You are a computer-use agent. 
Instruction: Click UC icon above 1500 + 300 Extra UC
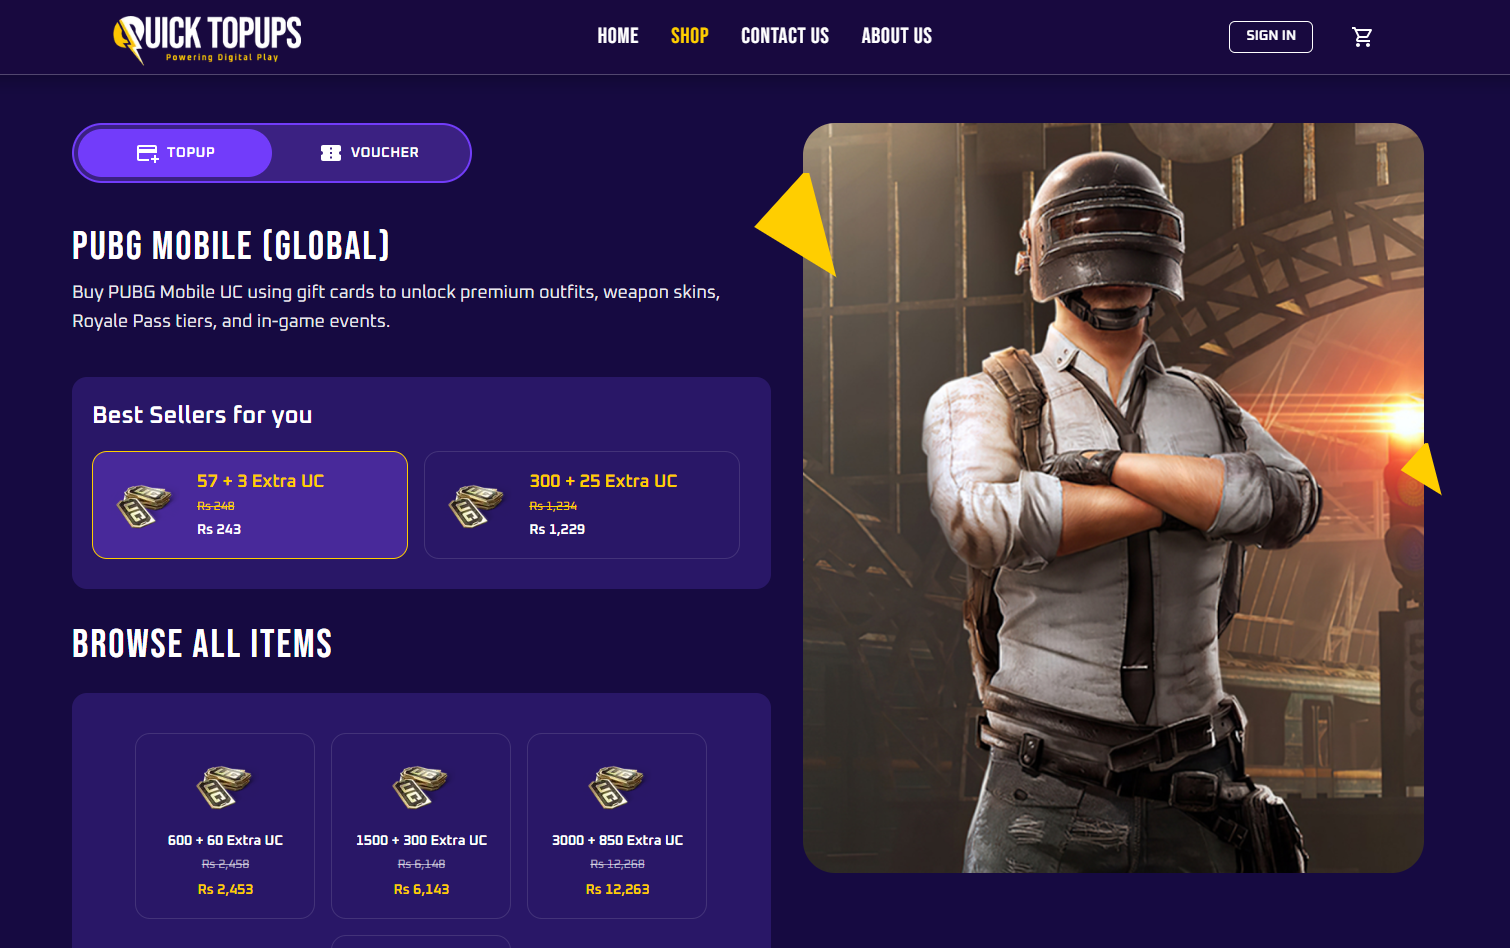421,787
